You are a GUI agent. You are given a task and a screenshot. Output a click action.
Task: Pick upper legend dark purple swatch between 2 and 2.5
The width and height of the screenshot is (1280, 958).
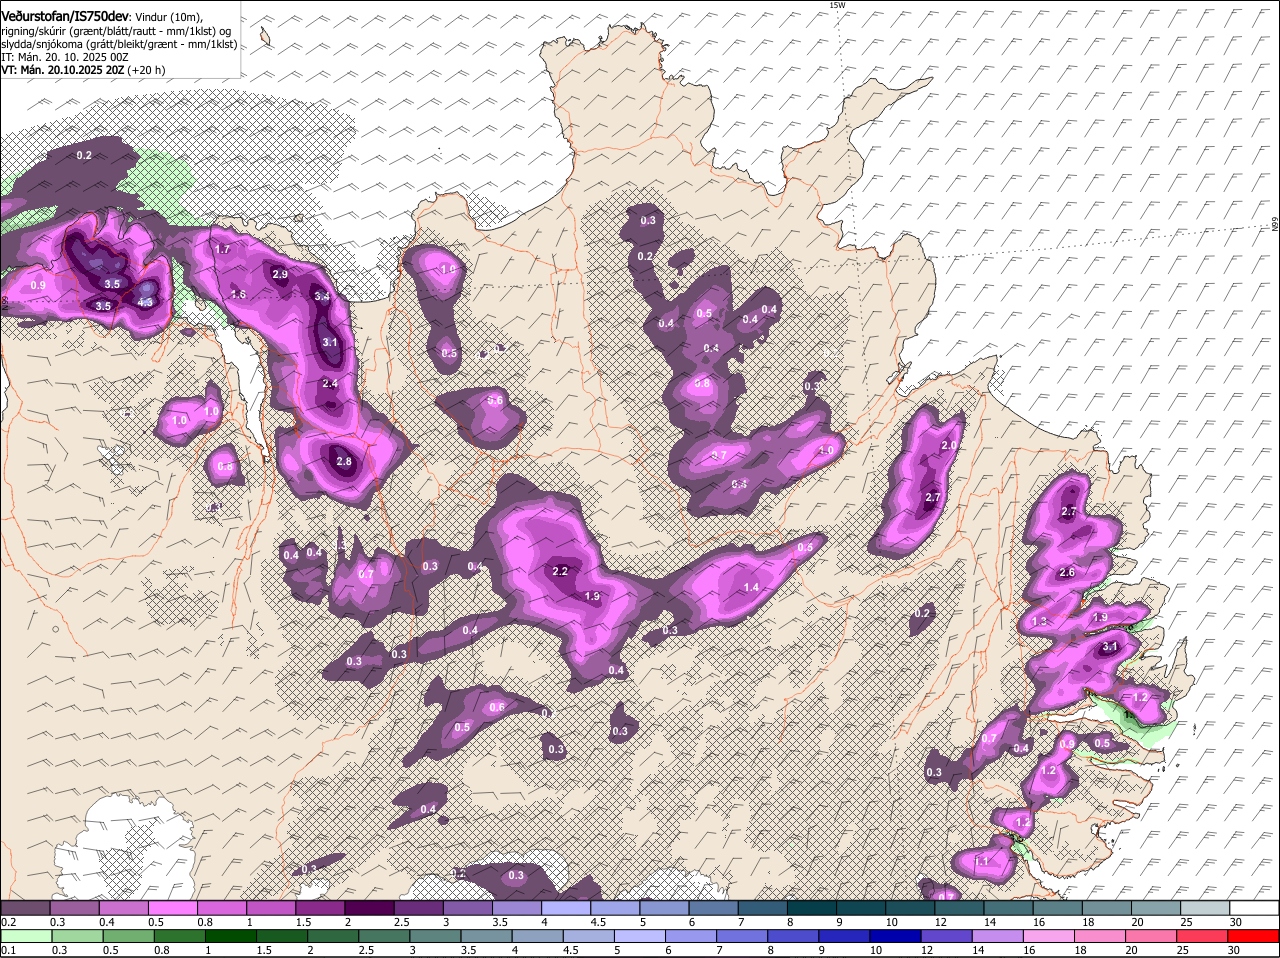coord(369,907)
